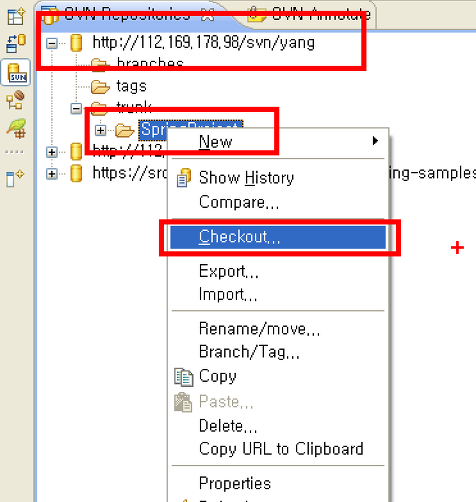Choose Delete... from context menu
Screen dimensions: 476x502
[x=278, y=426]
